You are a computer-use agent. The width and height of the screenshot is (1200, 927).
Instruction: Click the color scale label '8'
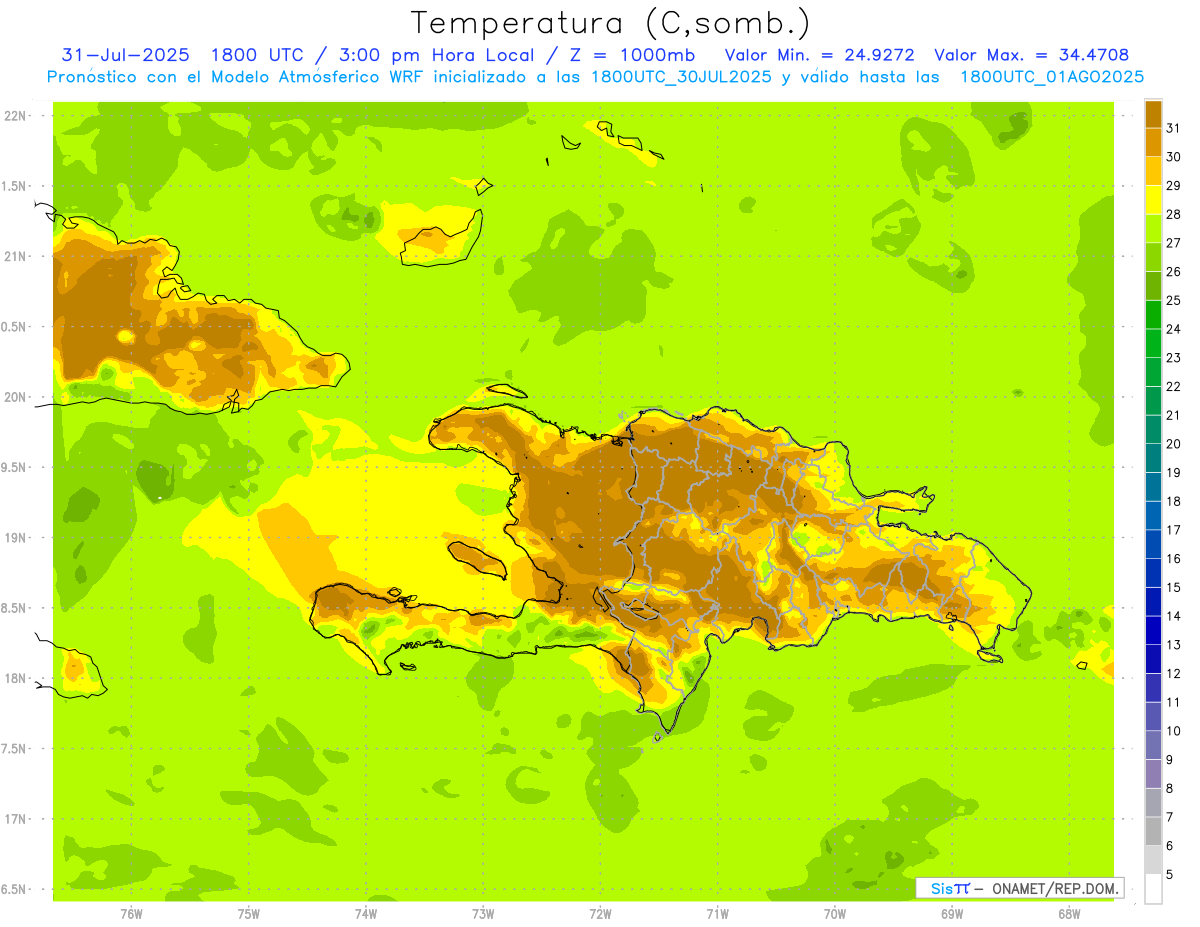(x=1170, y=789)
